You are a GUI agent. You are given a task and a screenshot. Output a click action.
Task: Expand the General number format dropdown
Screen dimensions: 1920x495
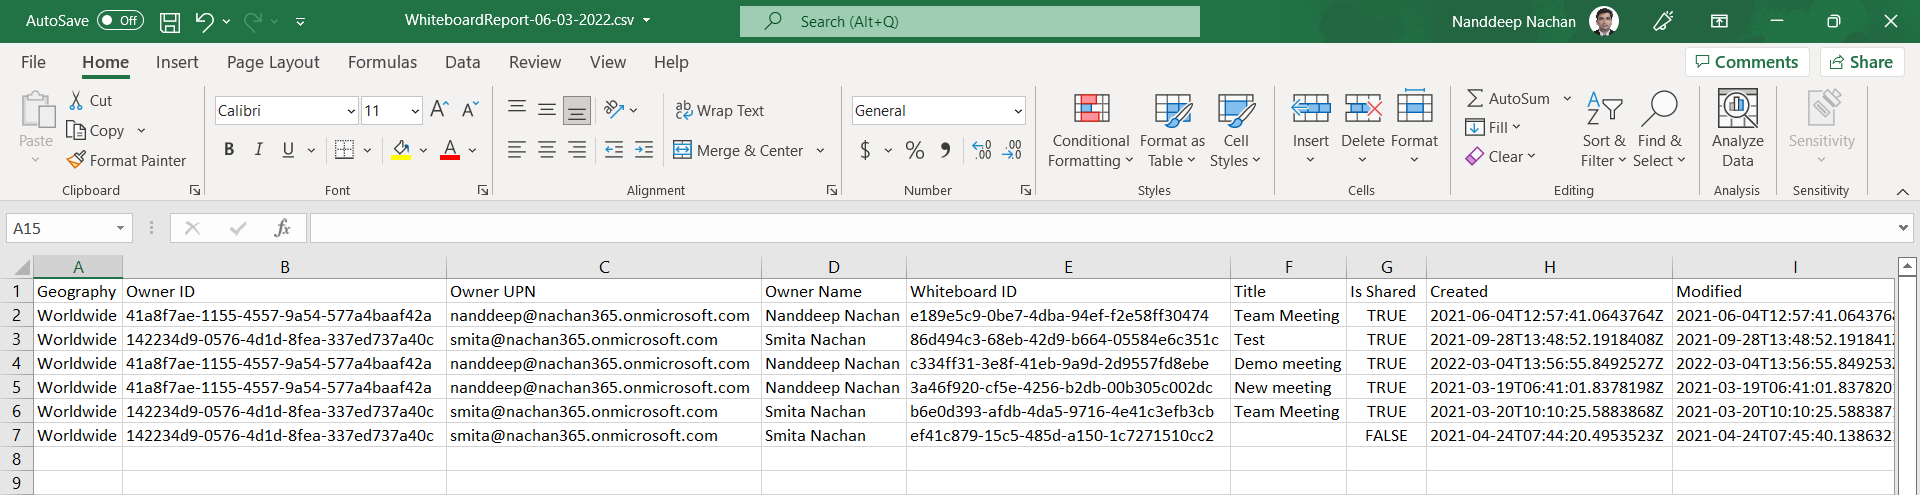coord(1018,111)
